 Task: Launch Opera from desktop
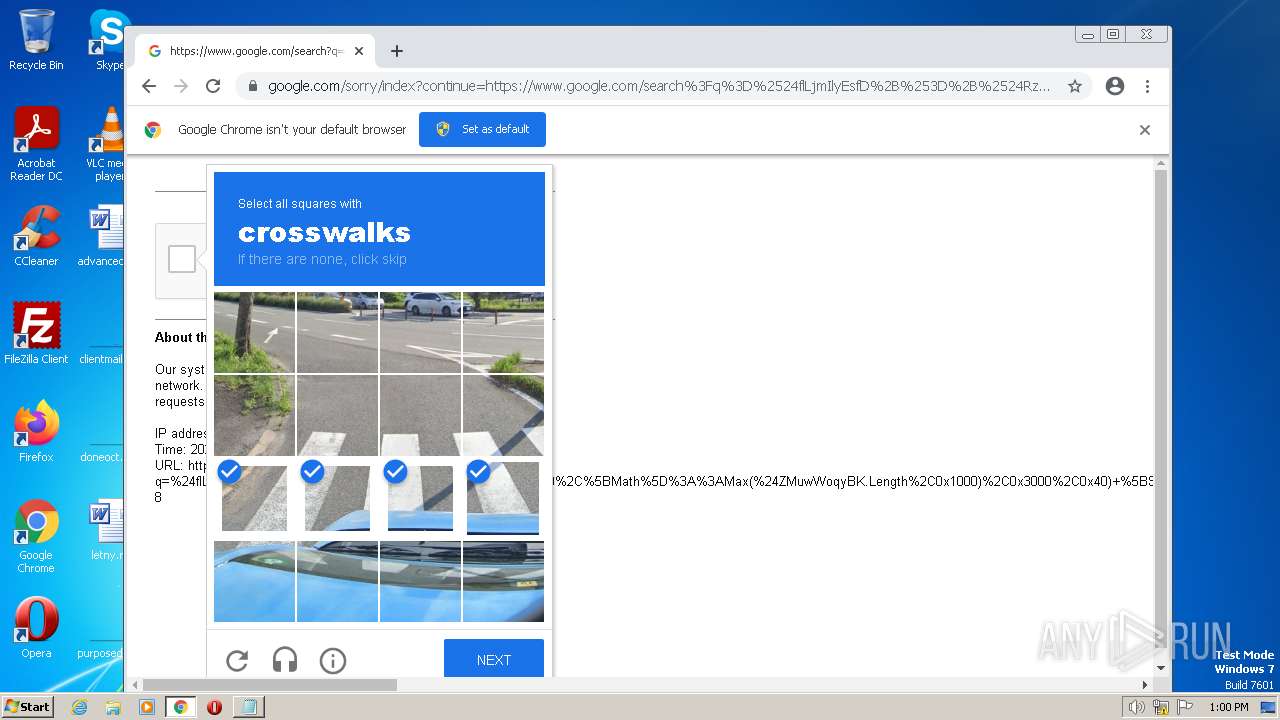tap(36, 627)
